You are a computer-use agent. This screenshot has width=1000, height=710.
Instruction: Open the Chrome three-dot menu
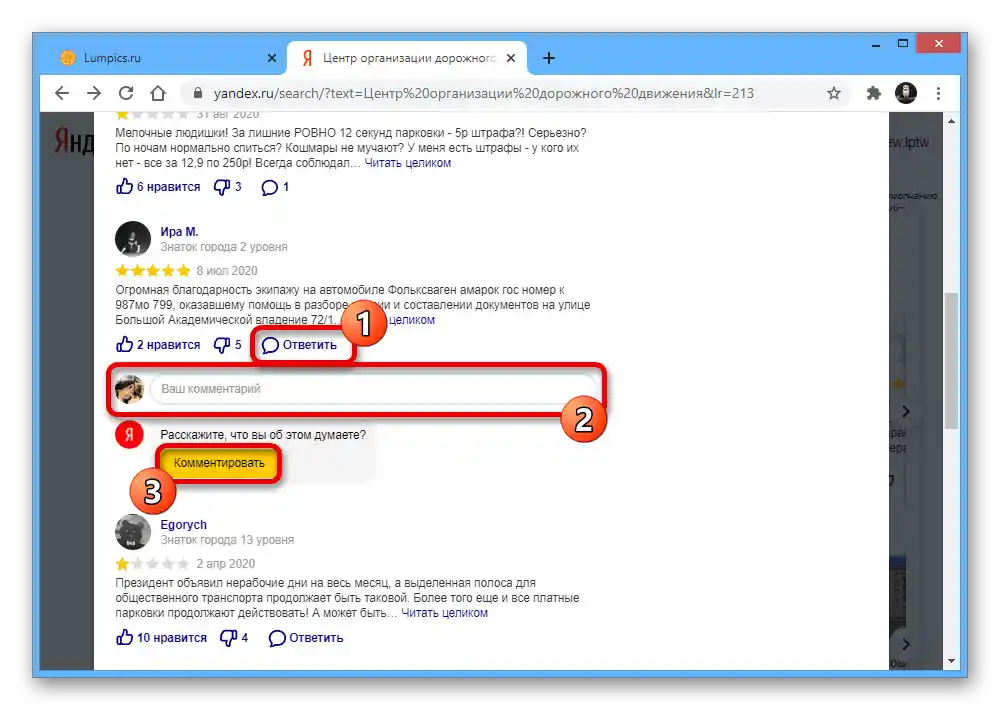tap(938, 93)
